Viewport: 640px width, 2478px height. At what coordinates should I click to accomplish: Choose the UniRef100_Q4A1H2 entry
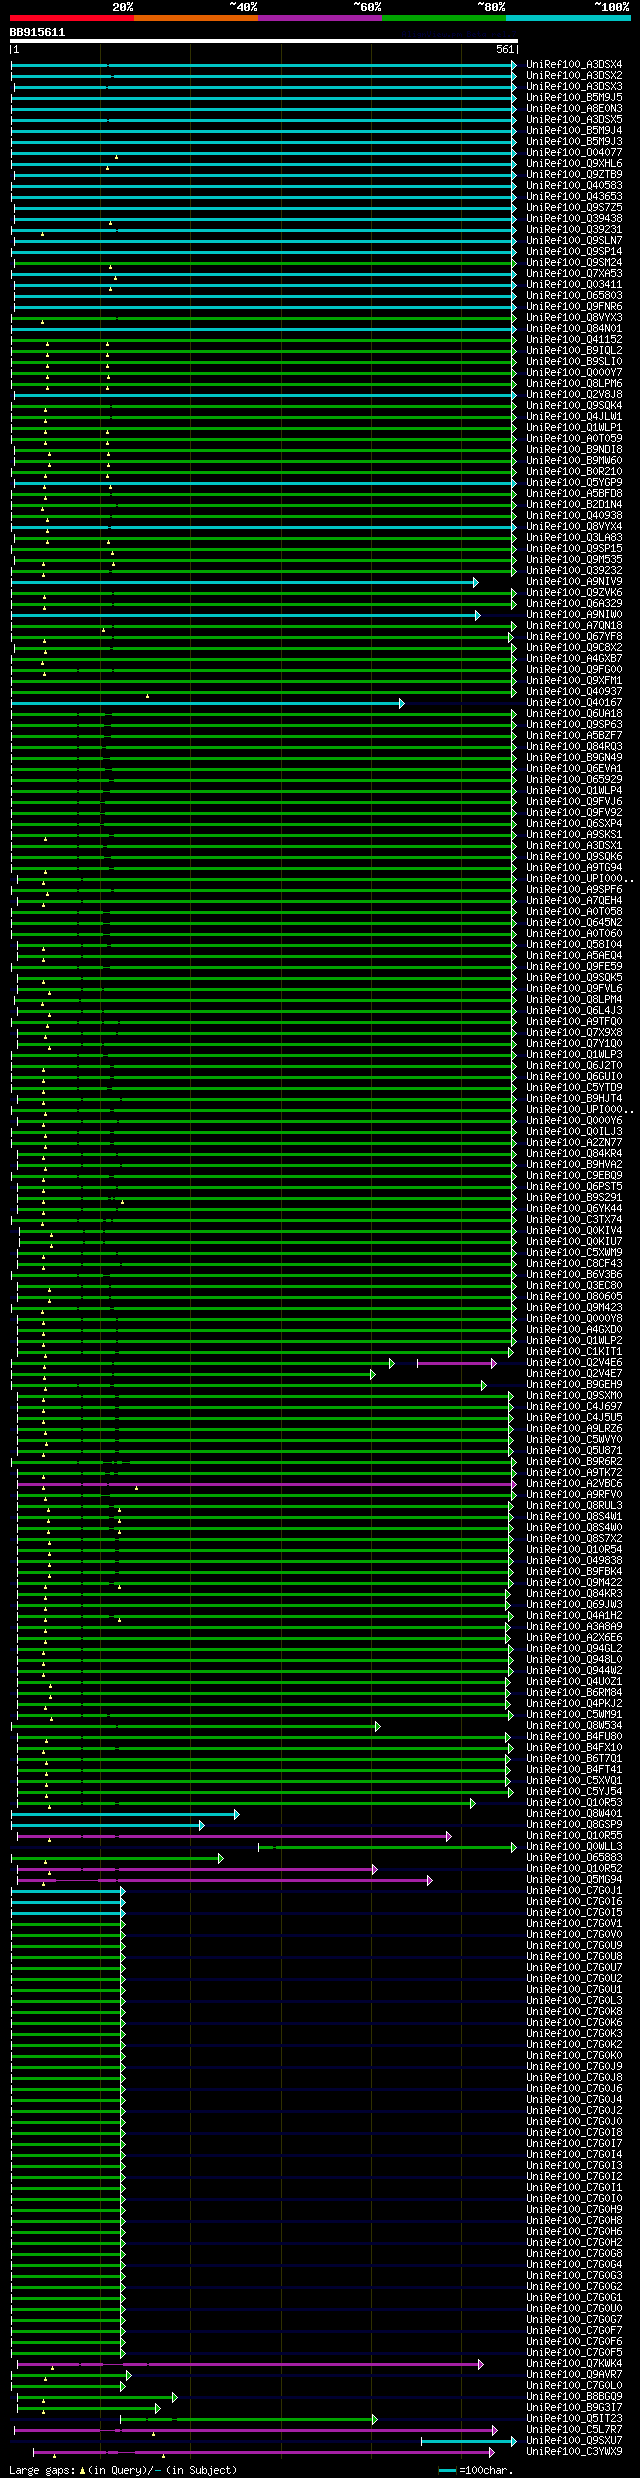point(574,1615)
